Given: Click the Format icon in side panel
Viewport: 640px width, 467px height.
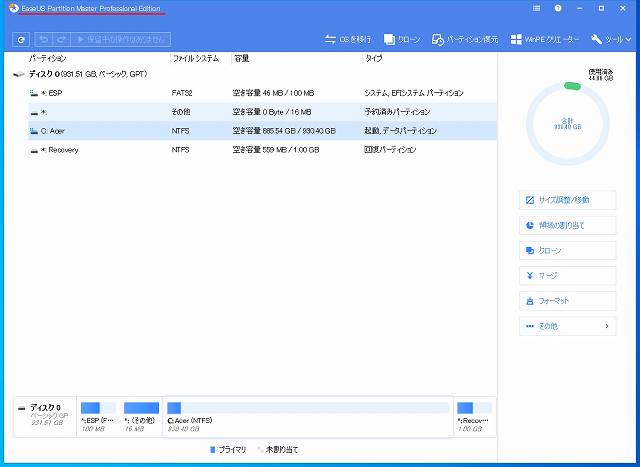Looking at the screenshot, I should [530, 301].
